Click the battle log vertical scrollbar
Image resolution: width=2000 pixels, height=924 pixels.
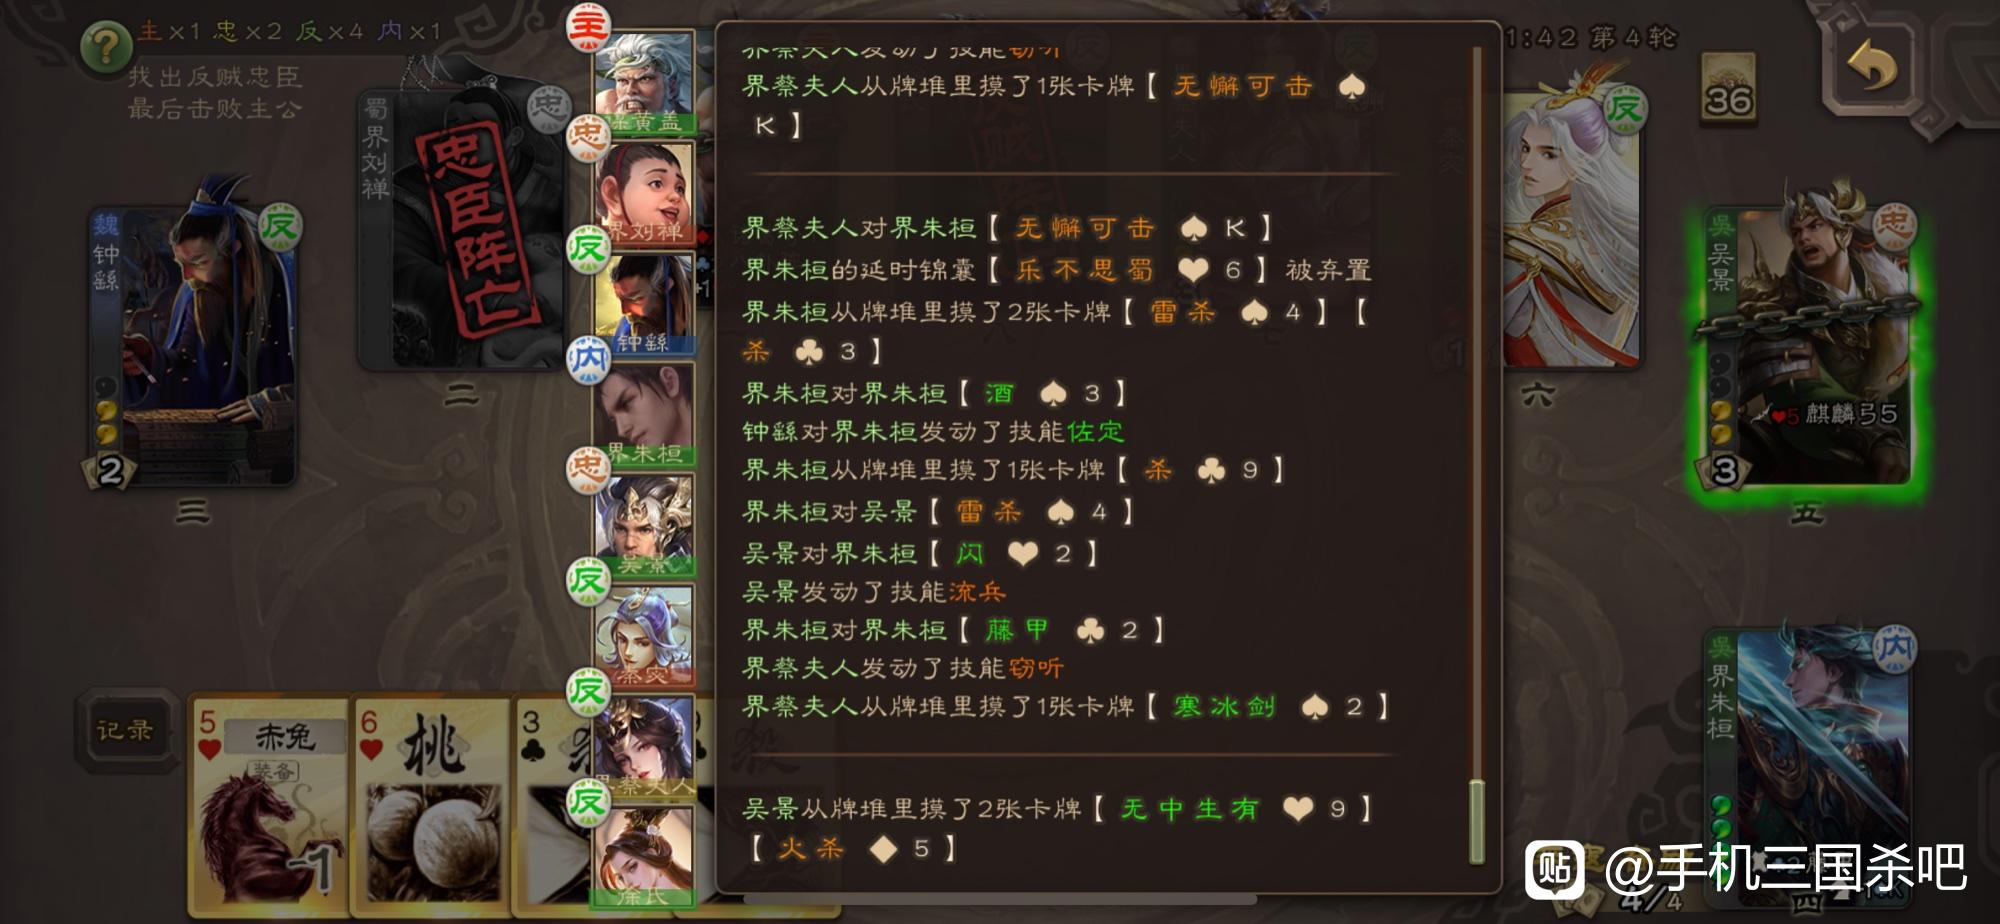pyautogui.click(x=1476, y=455)
